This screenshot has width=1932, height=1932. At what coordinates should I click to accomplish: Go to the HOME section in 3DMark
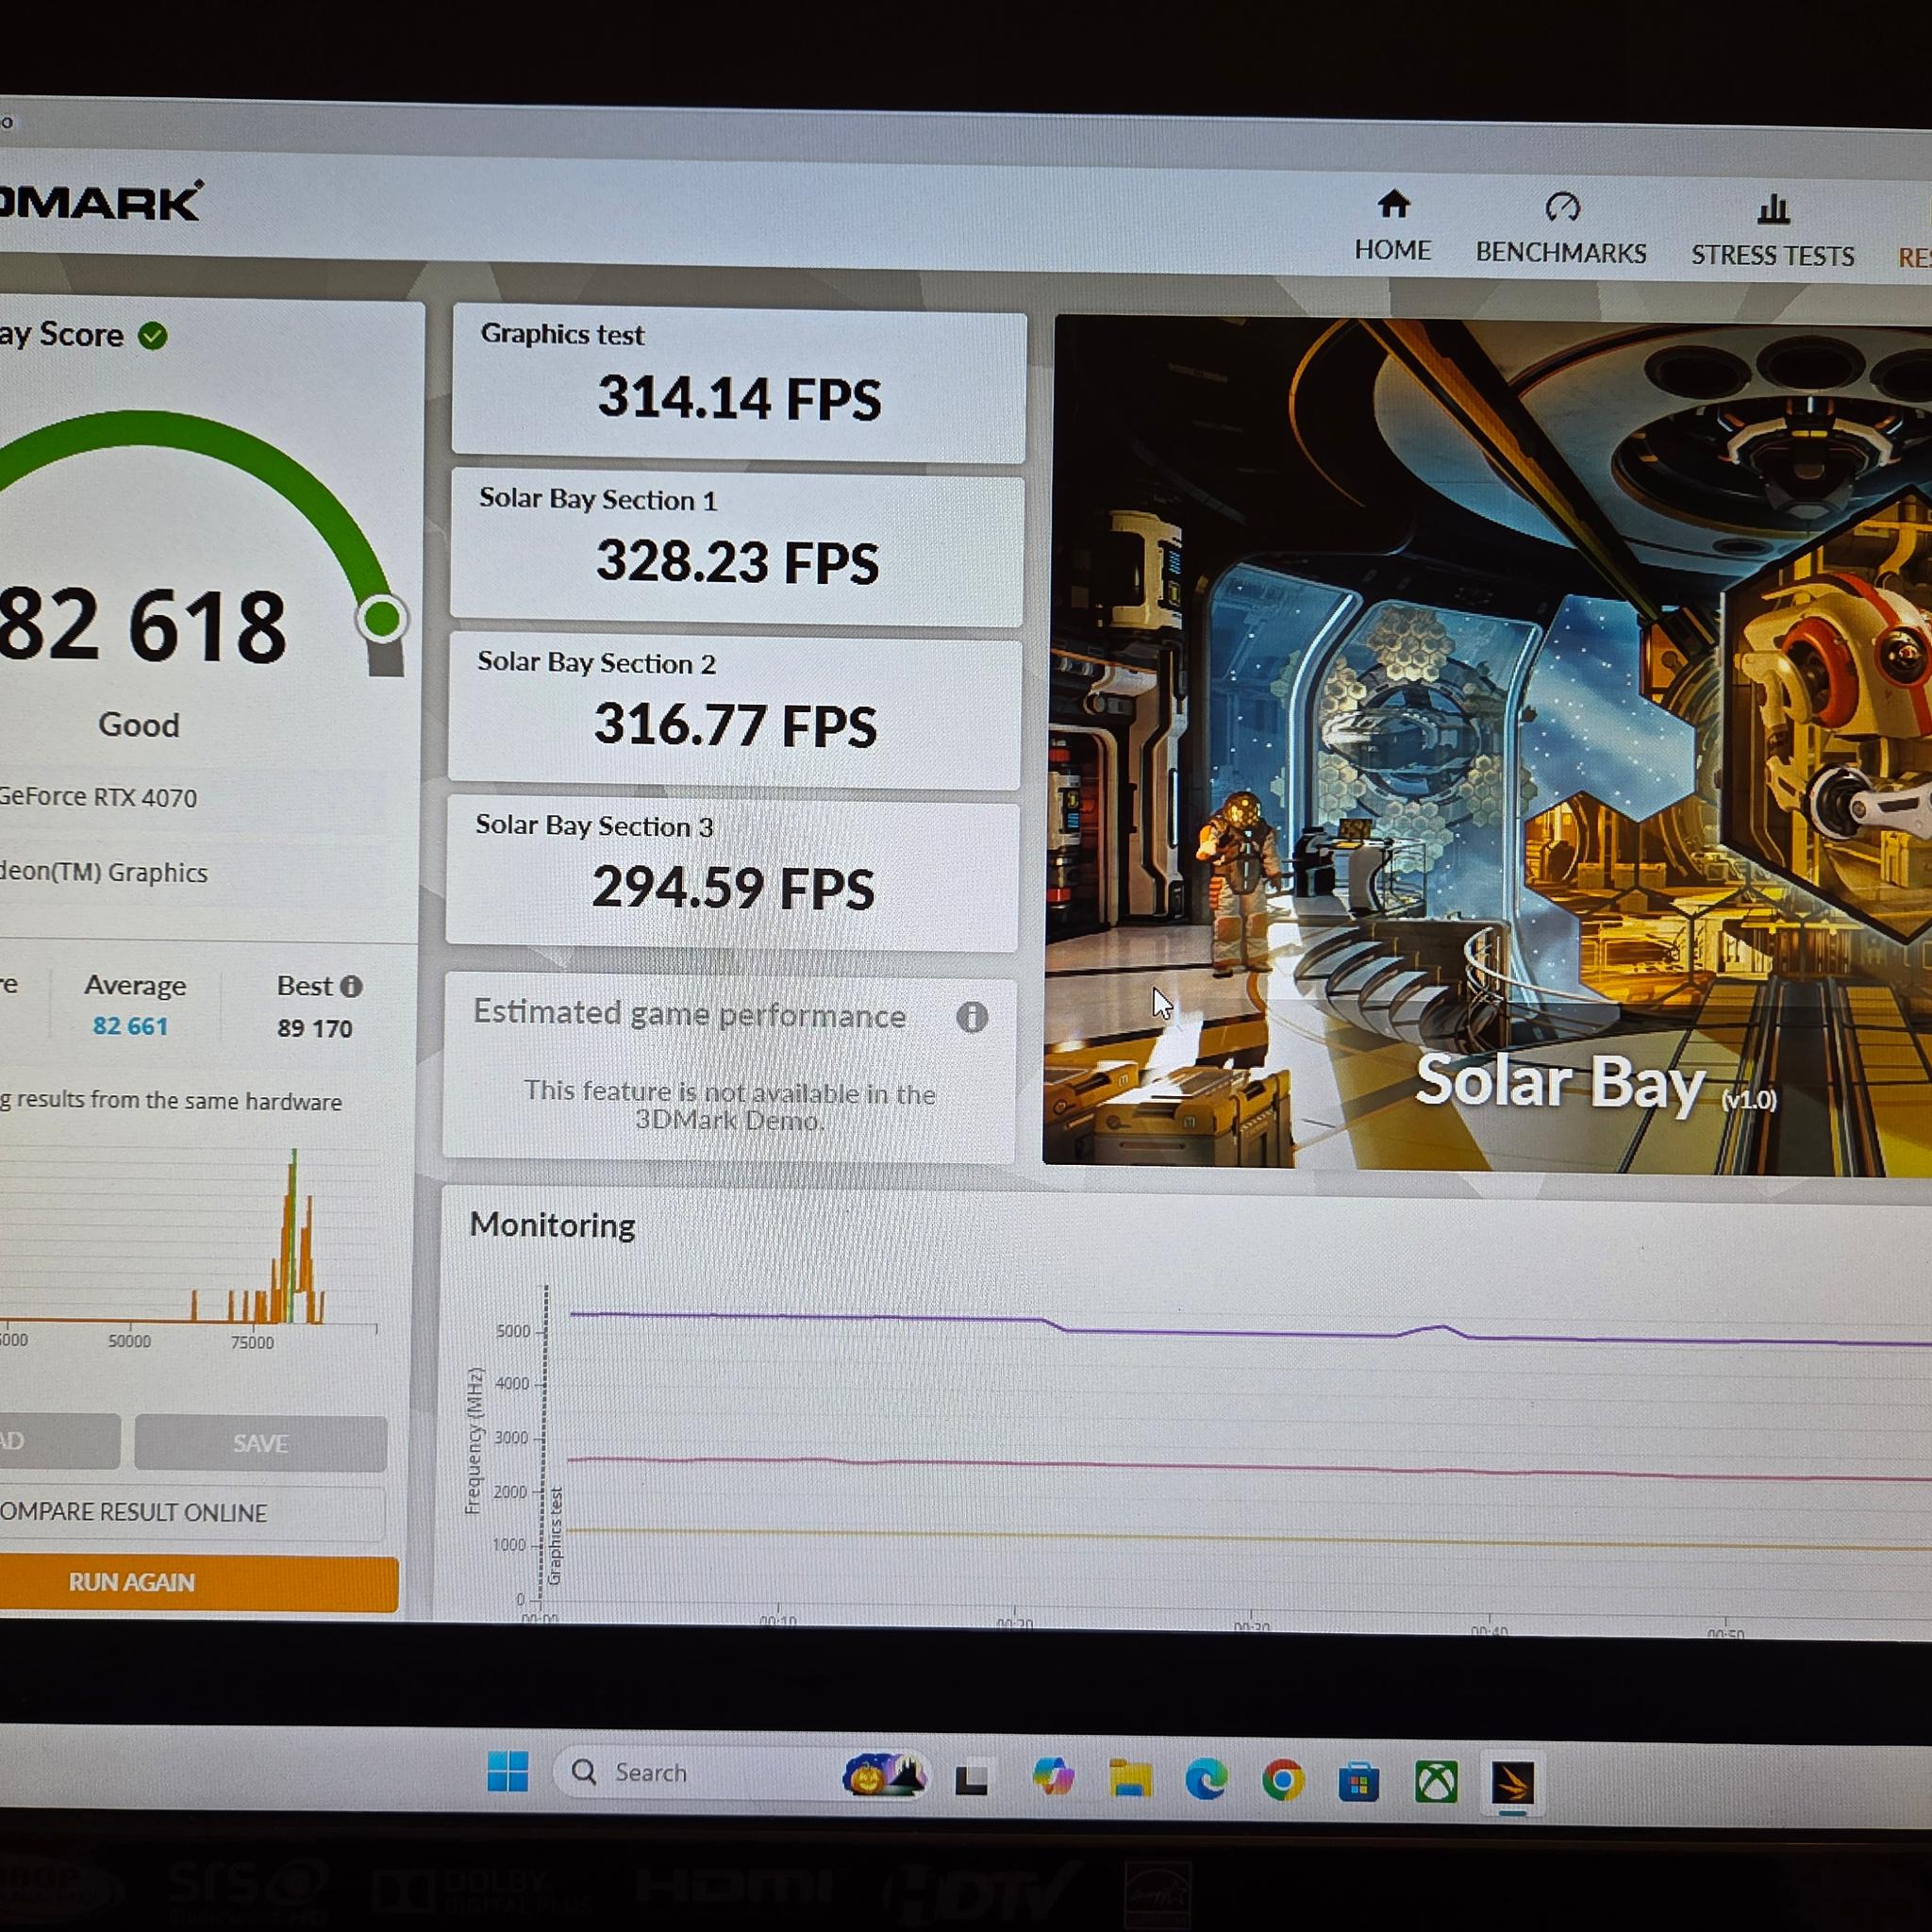tap(1392, 227)
